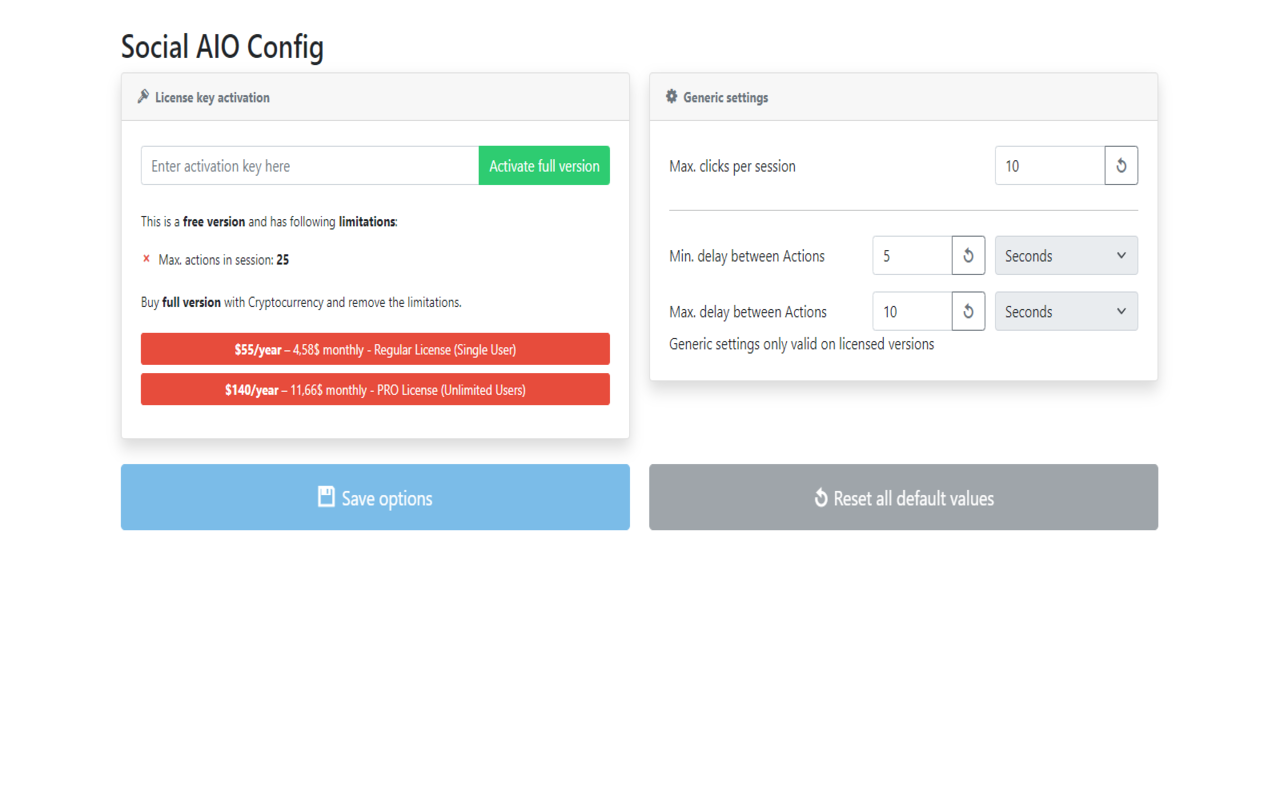Reset the Max. clicks per session value
Viewport: 1280px width, 800px height.
tap(1121, 166)
